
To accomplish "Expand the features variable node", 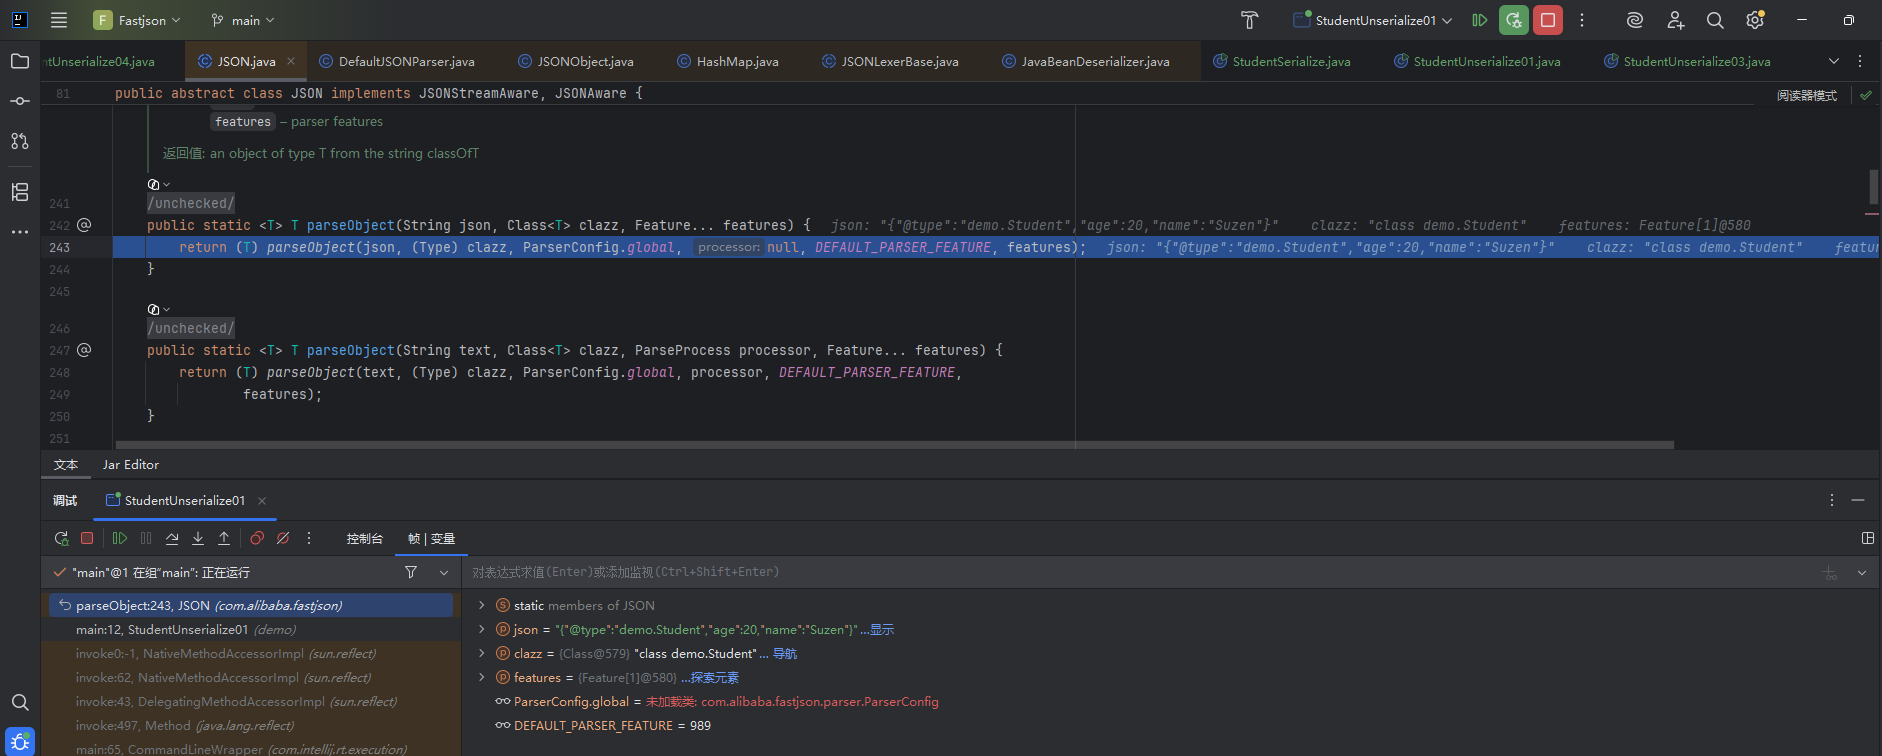I will point(481,677).
